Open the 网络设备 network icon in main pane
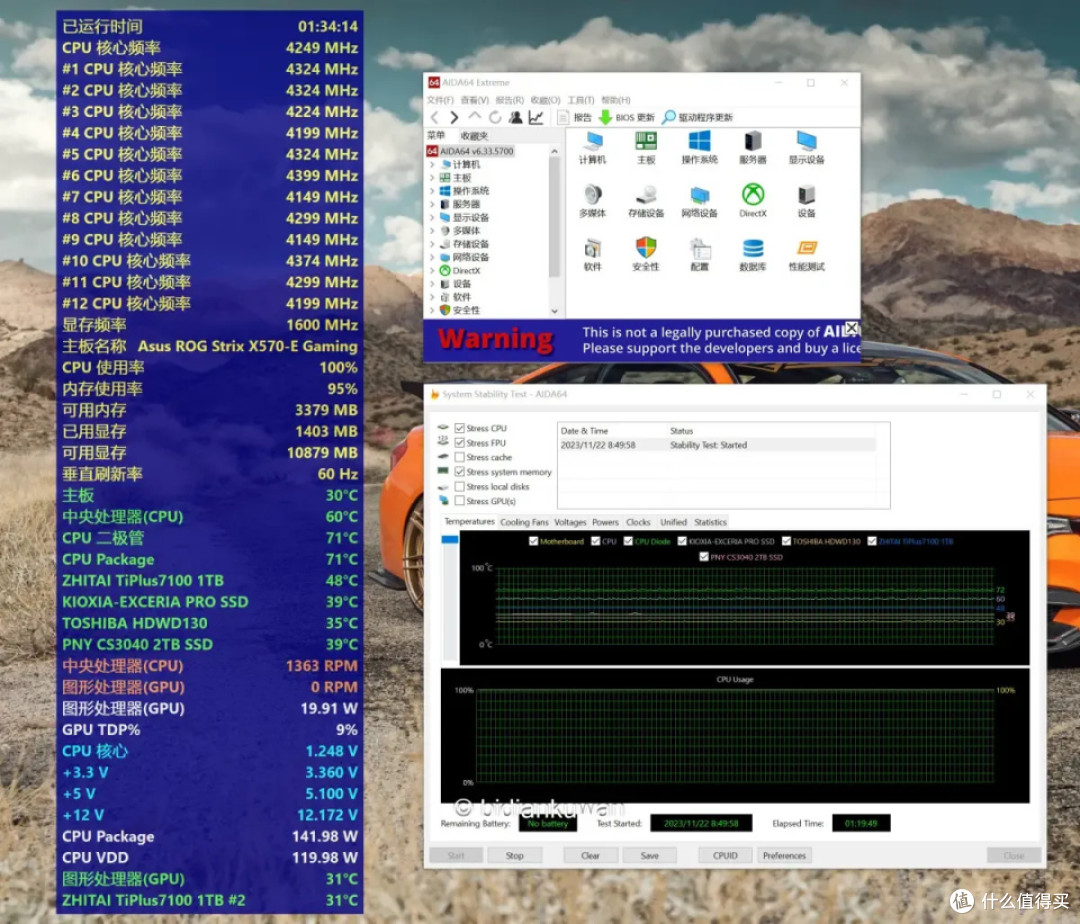Screen dimensions: 1080x924 [x=700, y=201]
